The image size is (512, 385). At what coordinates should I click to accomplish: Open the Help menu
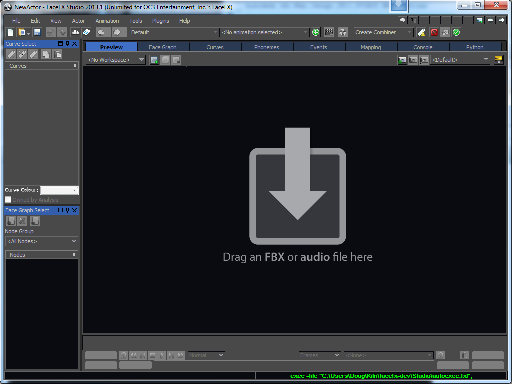[184, 21]
